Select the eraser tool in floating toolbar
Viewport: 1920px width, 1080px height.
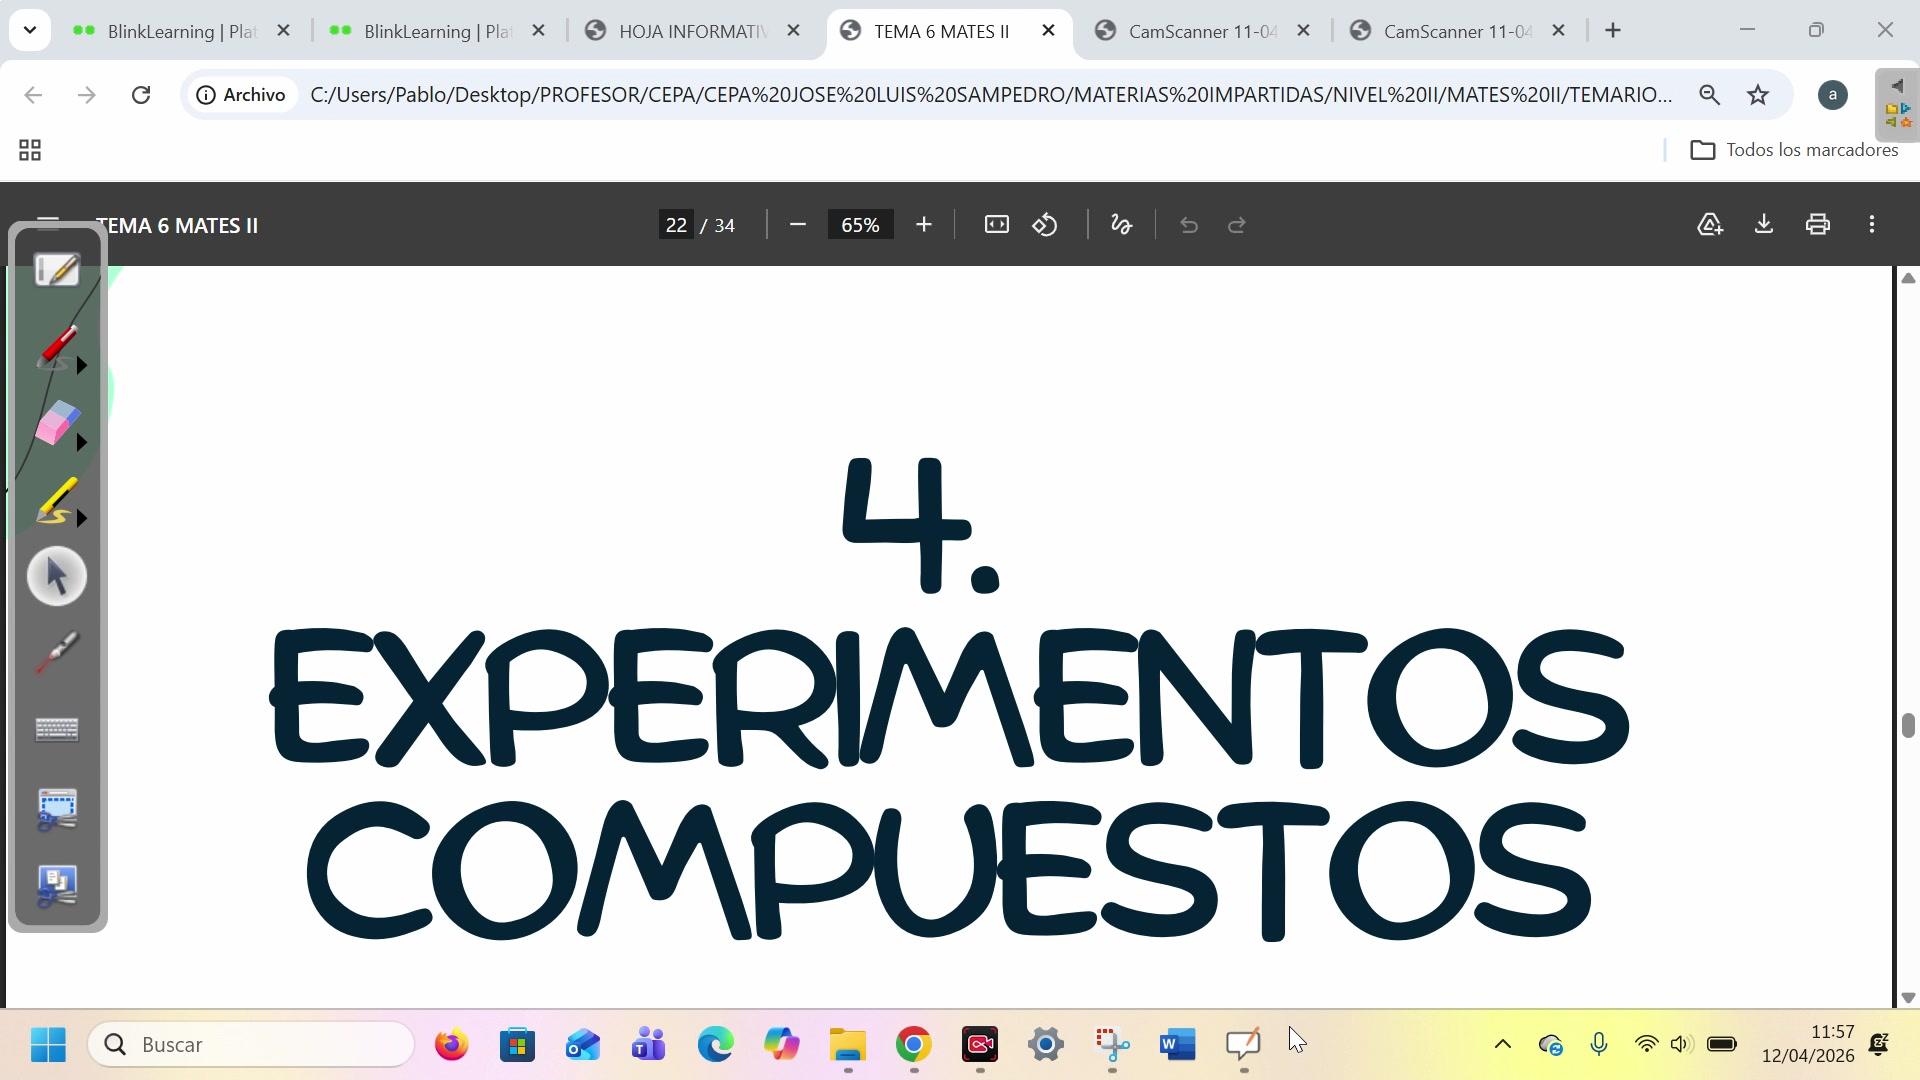point(57,424)
